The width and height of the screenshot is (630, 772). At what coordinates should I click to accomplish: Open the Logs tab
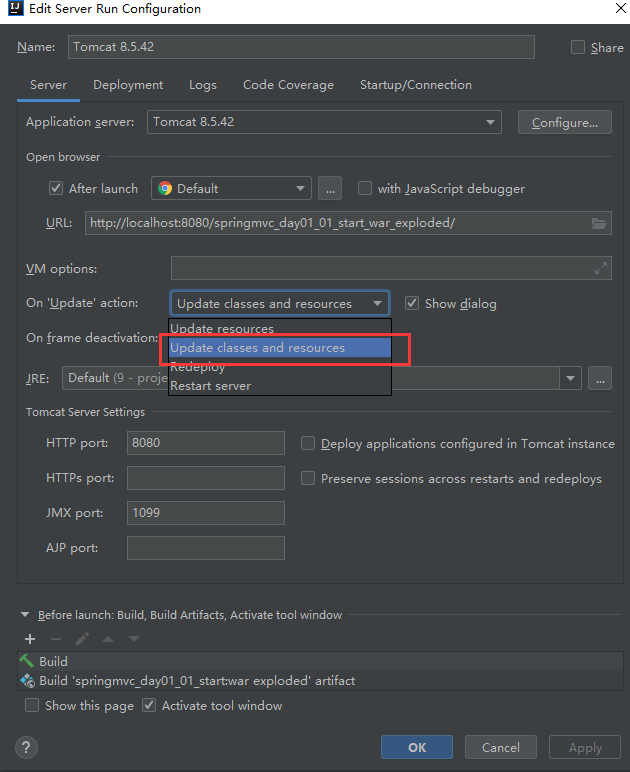[203, 85]
